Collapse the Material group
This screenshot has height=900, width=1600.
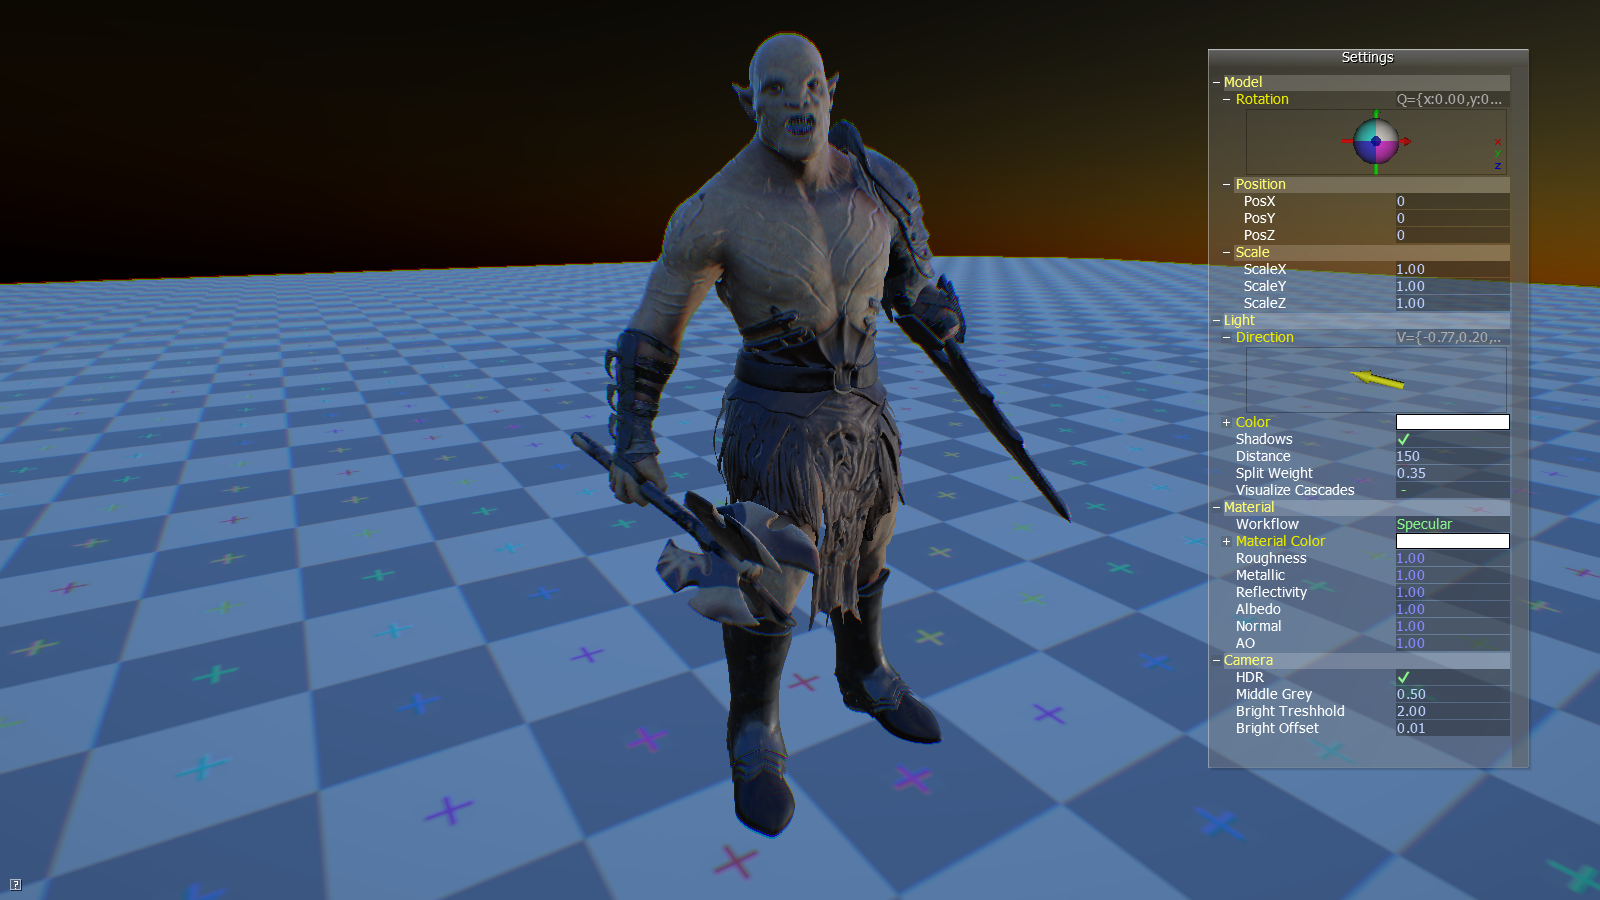1216,507
